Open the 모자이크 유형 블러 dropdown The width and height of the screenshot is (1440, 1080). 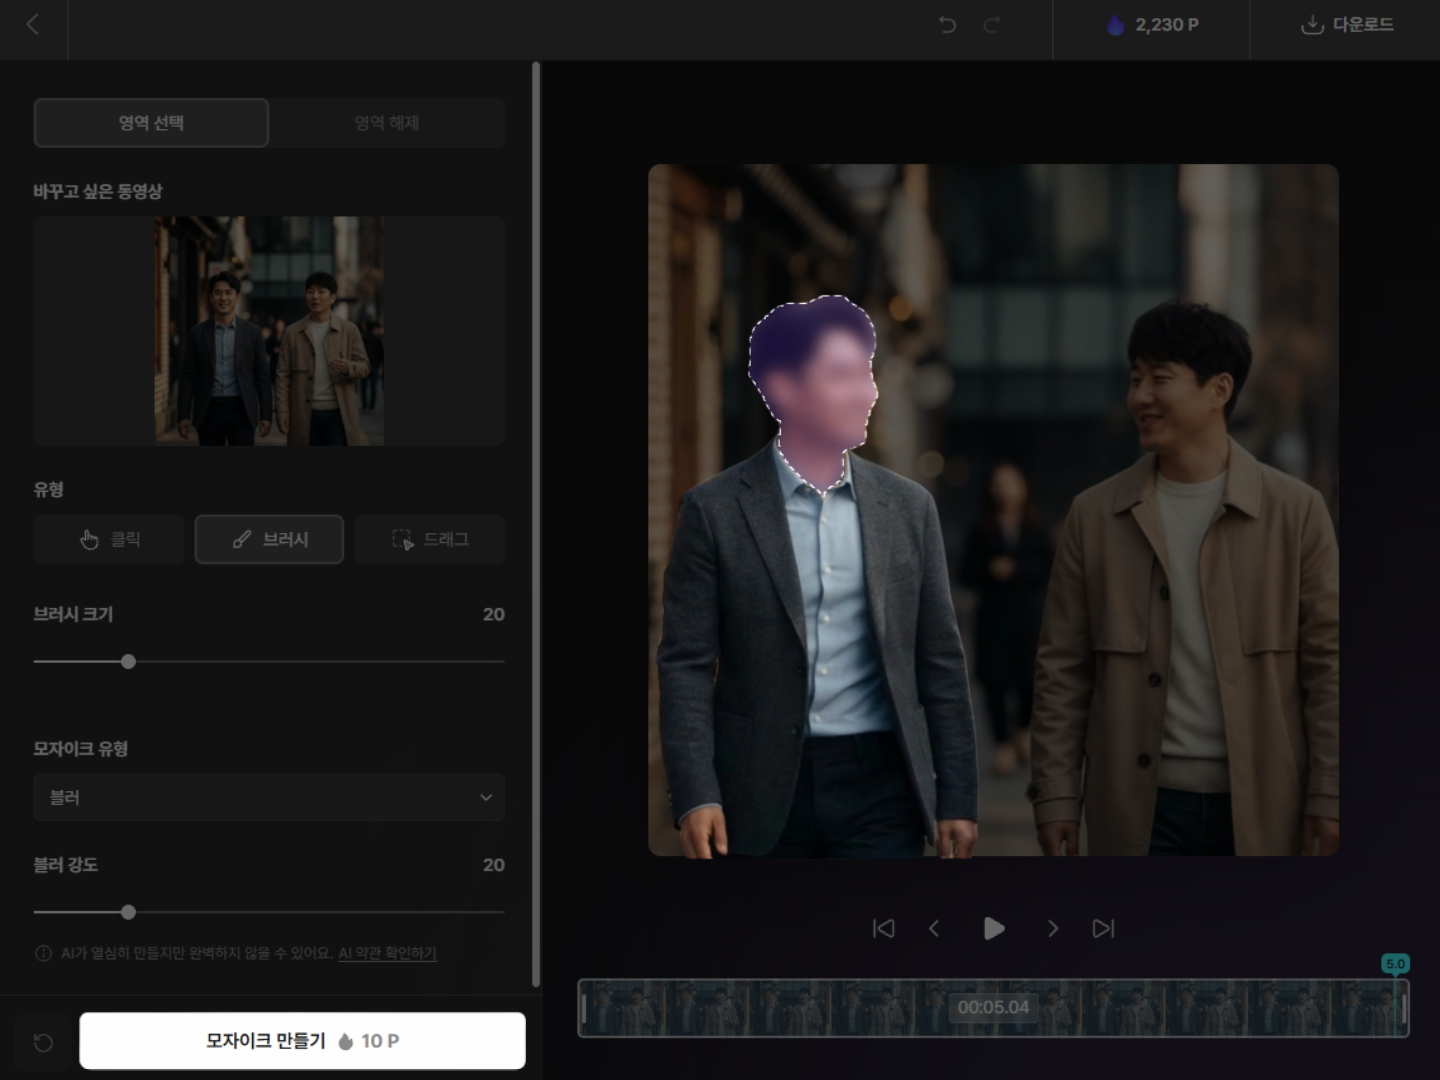(x=269, y=797)
